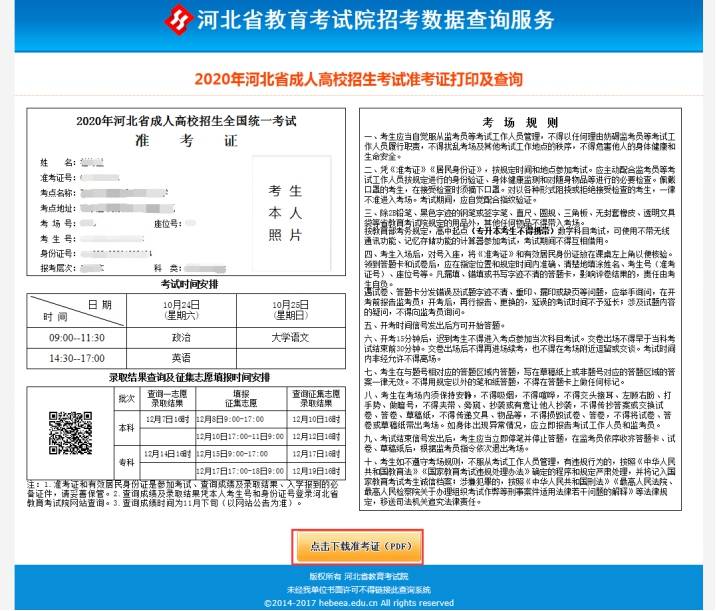Click the 考试时间安排 schedule heading

point(189,284)
